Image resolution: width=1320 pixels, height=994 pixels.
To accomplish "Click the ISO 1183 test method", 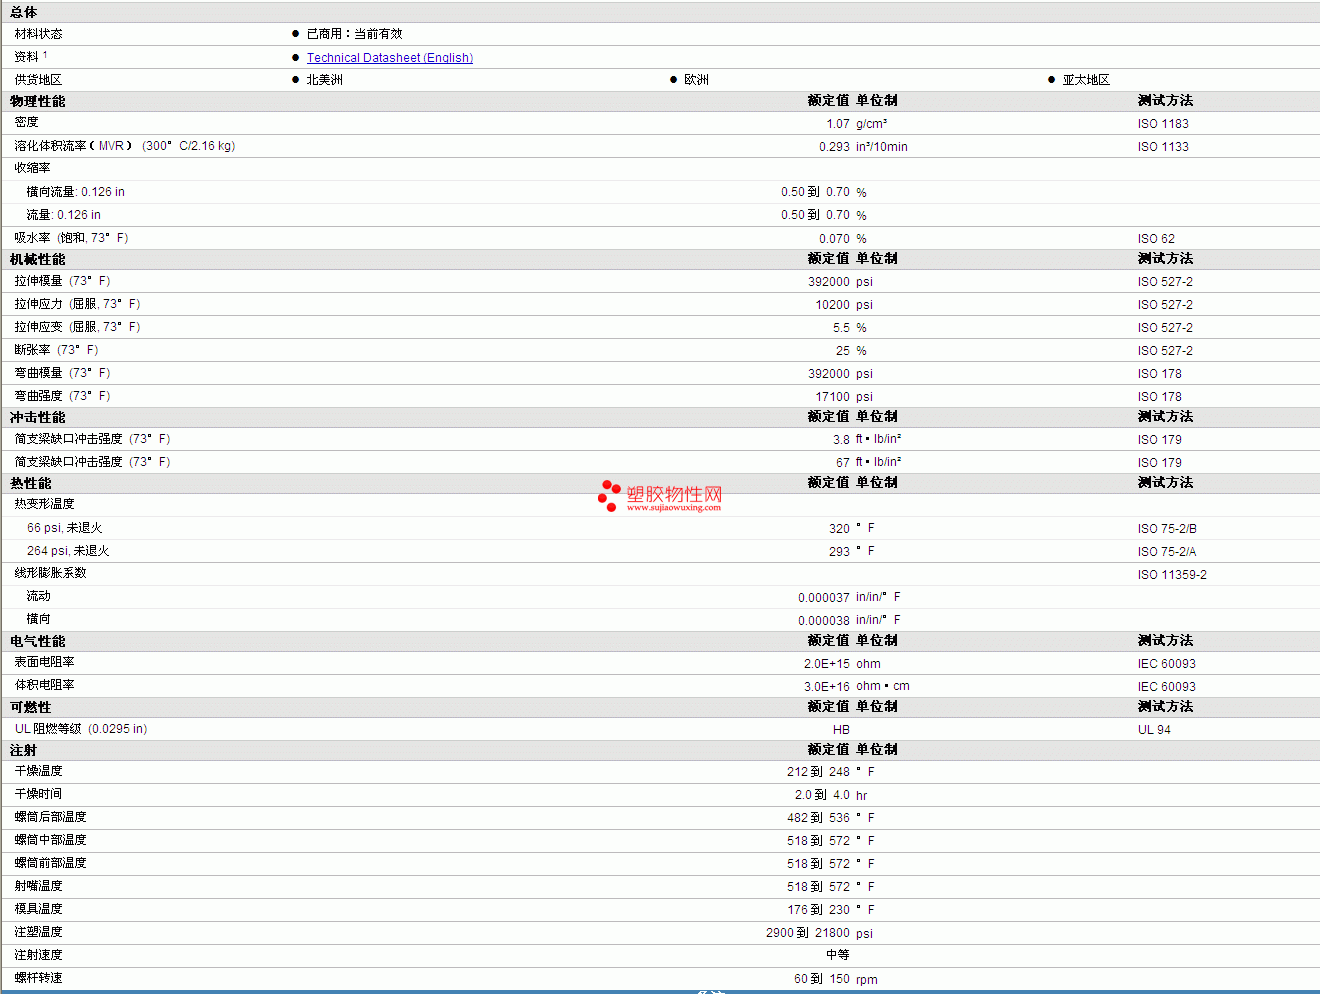I will point(1163,124).
